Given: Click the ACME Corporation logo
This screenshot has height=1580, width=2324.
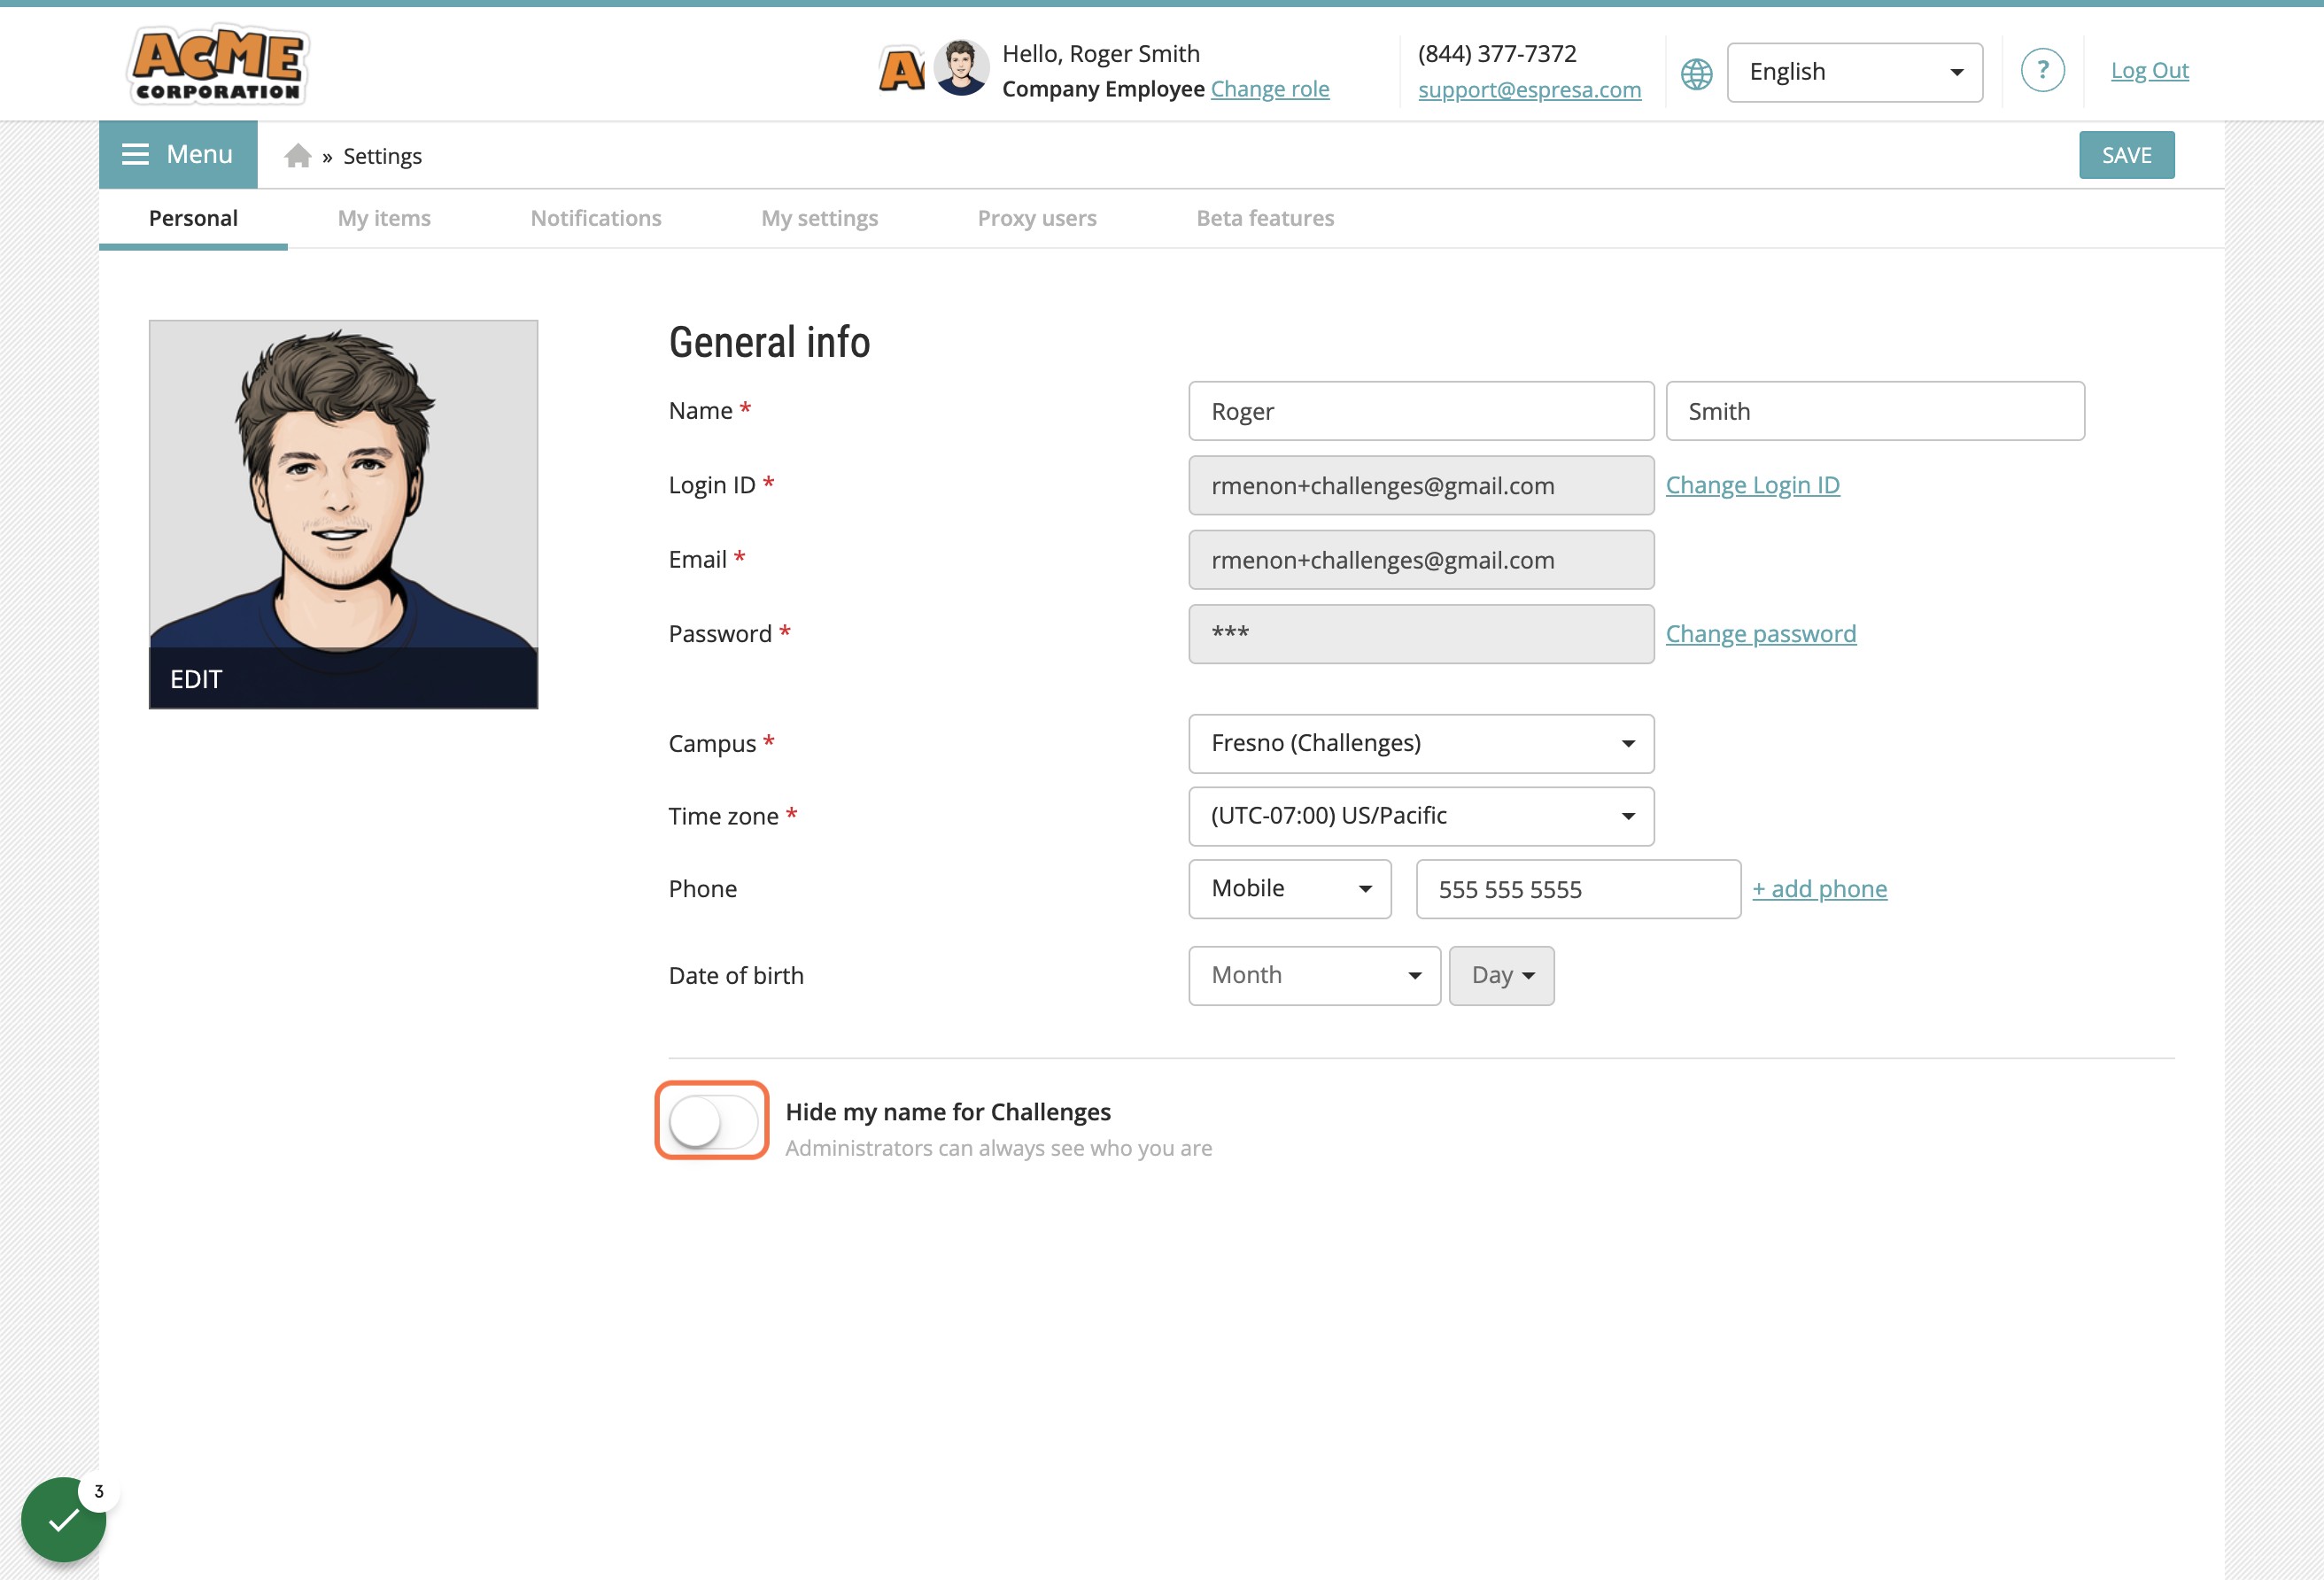Looking at the screenshot, I should click(218, 66).
